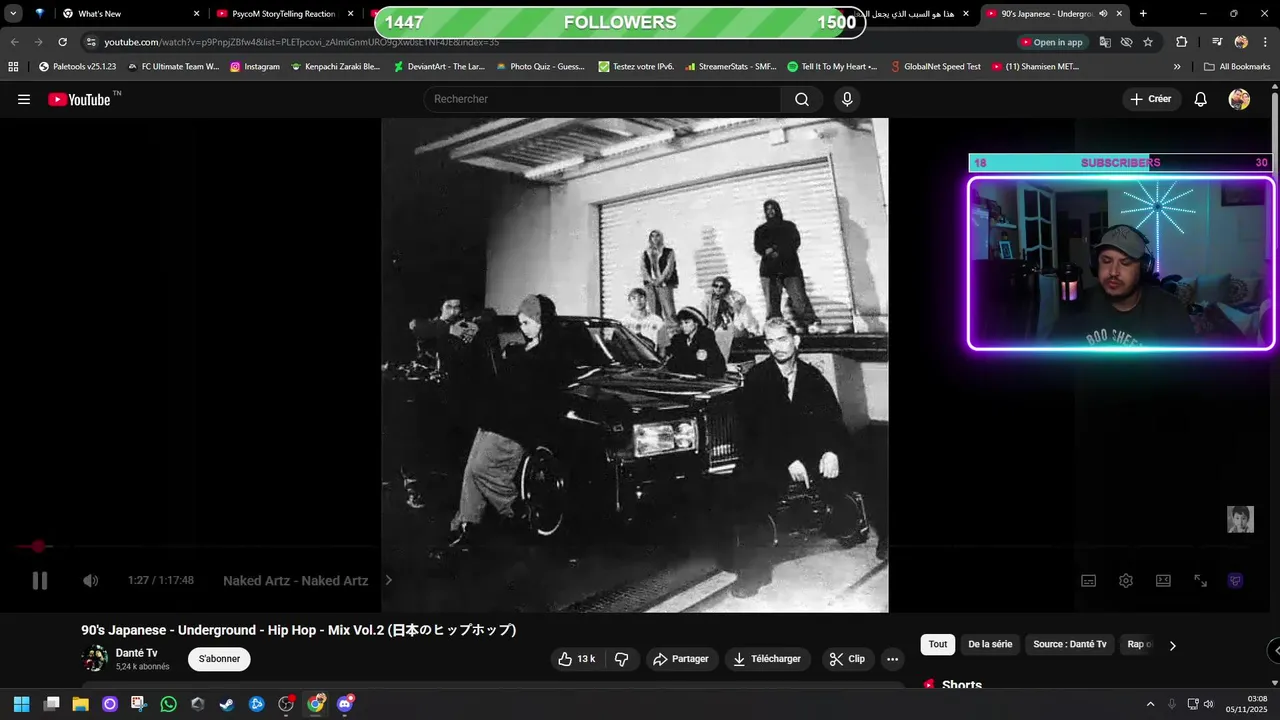Open YouTube notifications bell
The width and height of the screenshot is (1280, 720).
1201,99
